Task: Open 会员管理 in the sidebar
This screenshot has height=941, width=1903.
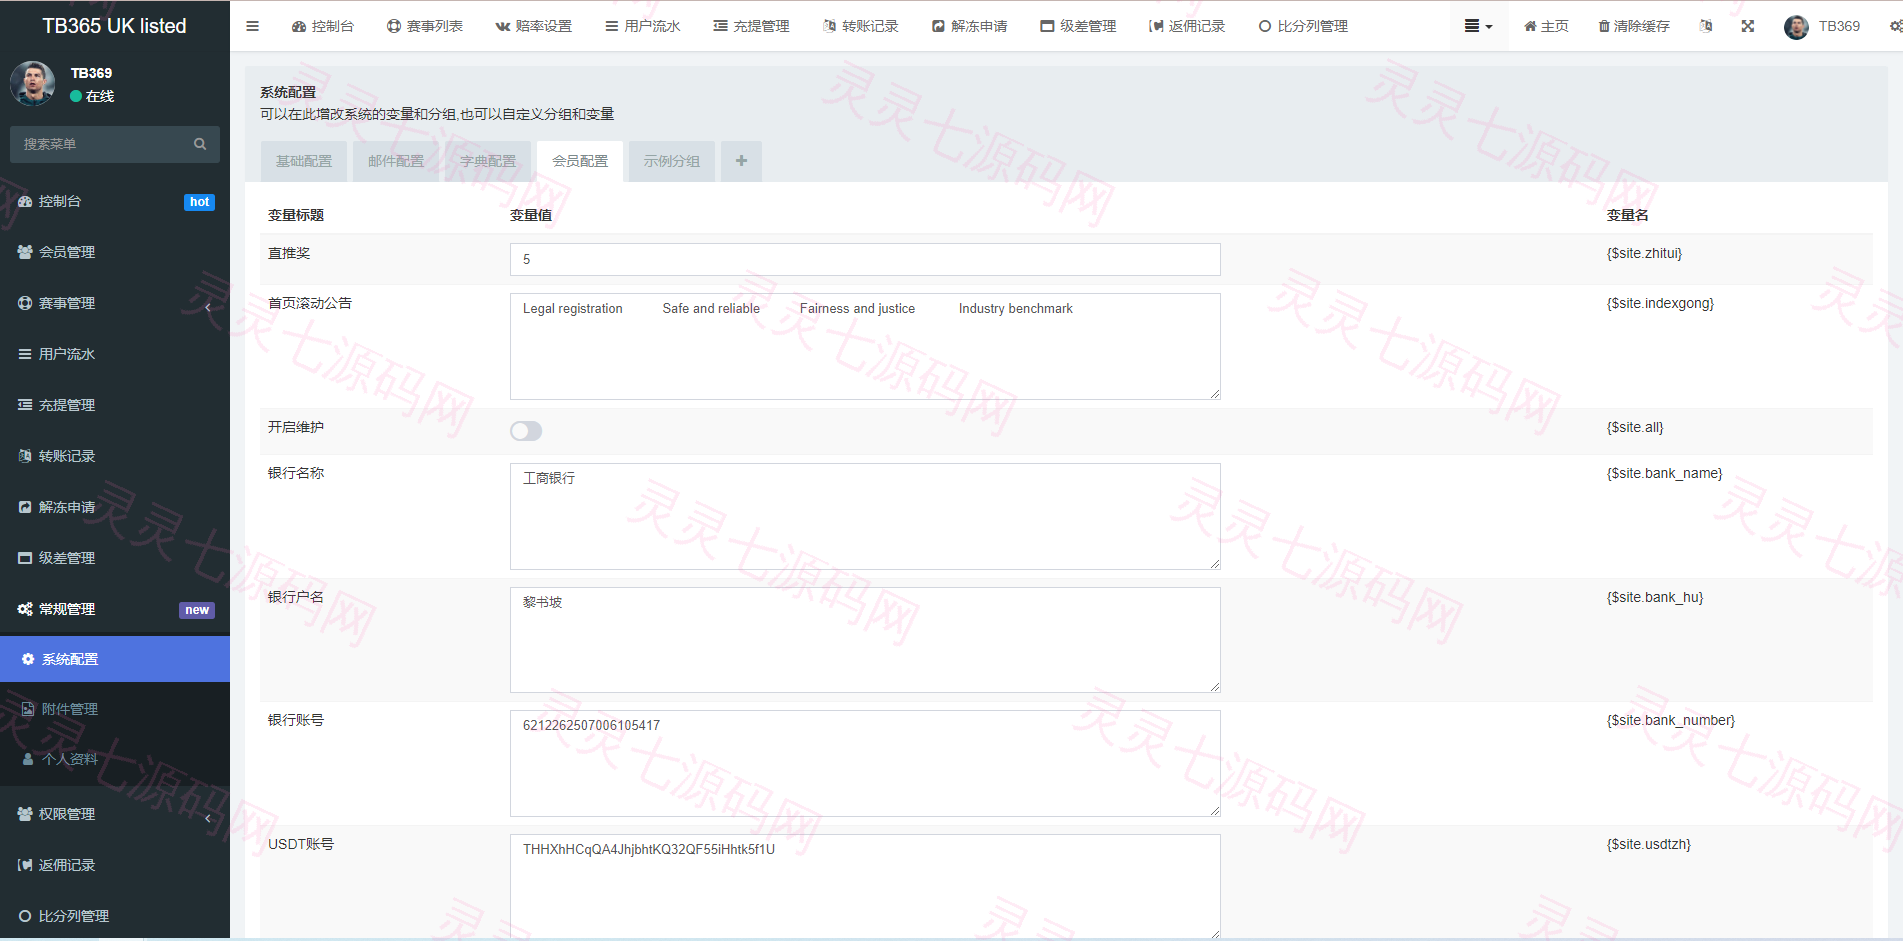Action: (x=115, y=252)
